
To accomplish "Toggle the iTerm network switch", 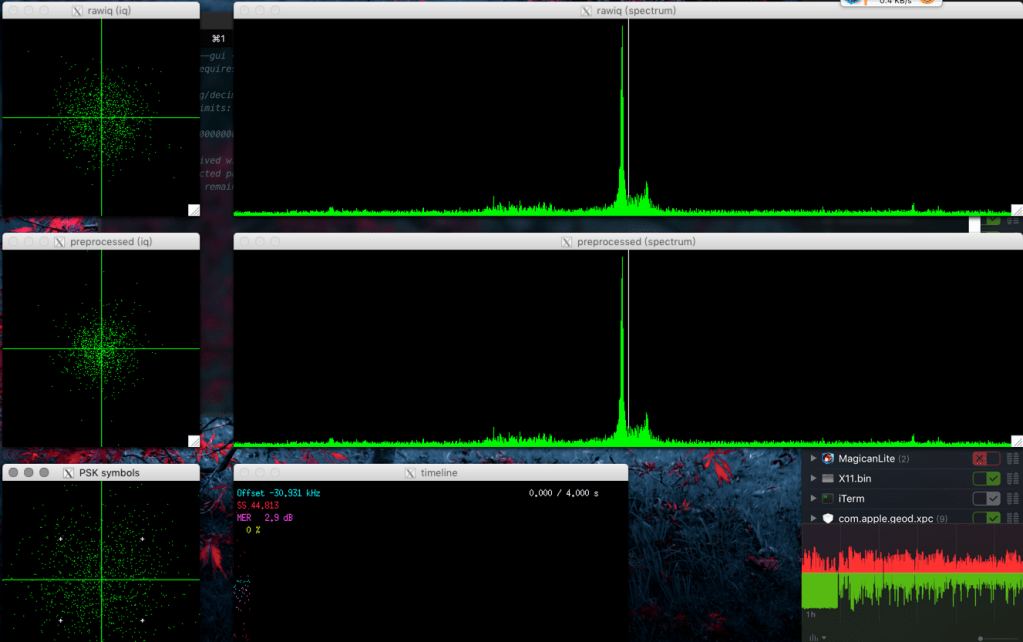I will [986, 498].
